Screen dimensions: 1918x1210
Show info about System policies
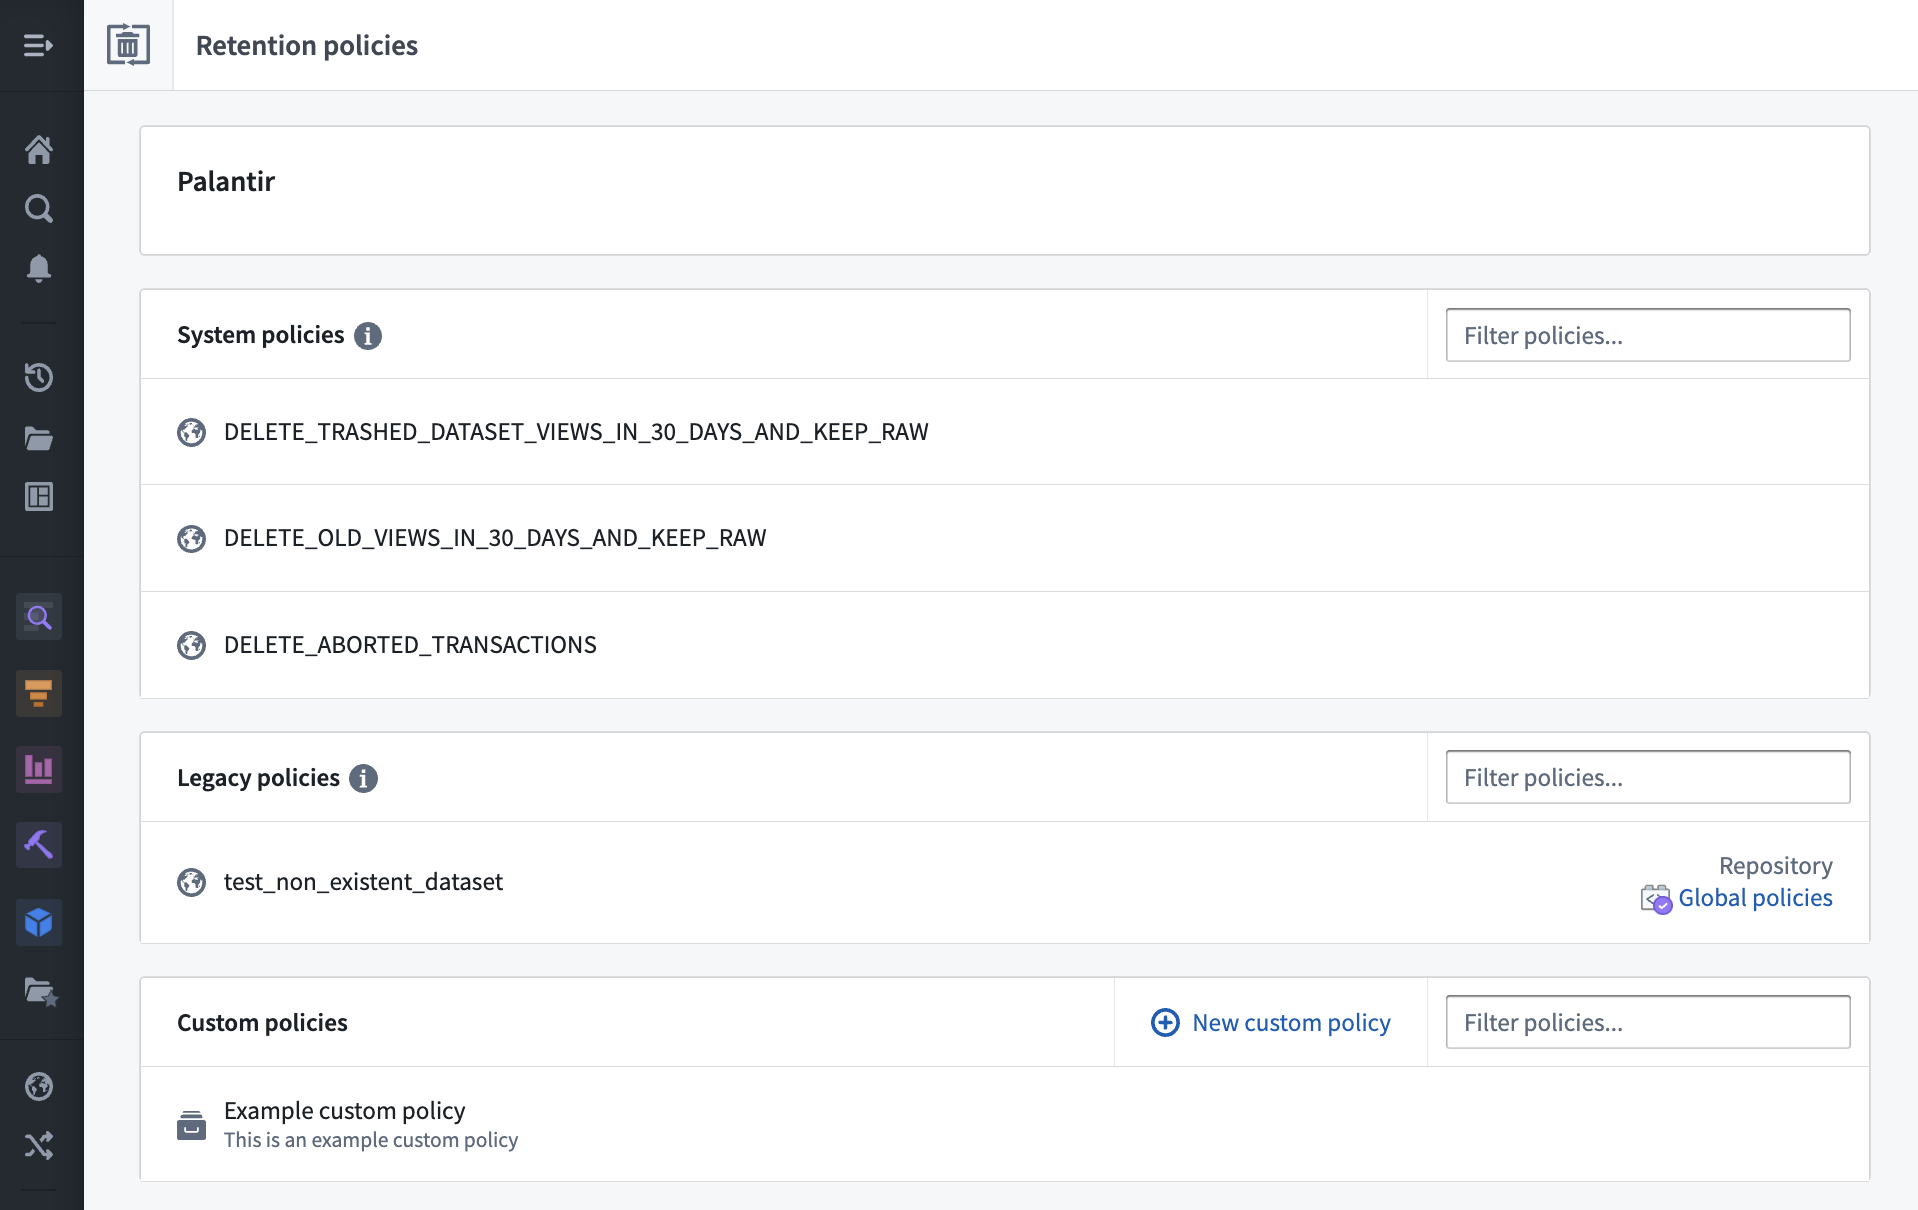[x=368, y=336]
